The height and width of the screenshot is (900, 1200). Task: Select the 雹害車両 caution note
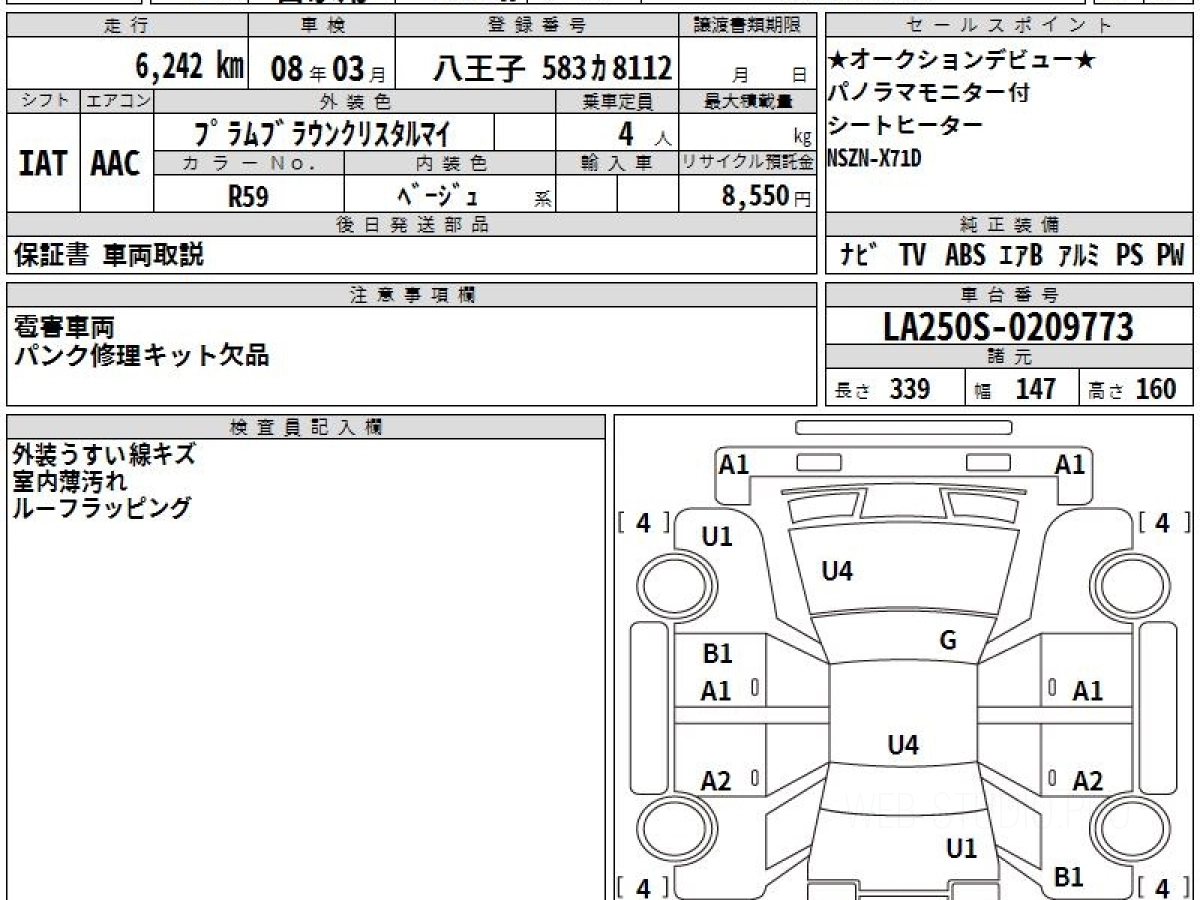tap(64, 326)
